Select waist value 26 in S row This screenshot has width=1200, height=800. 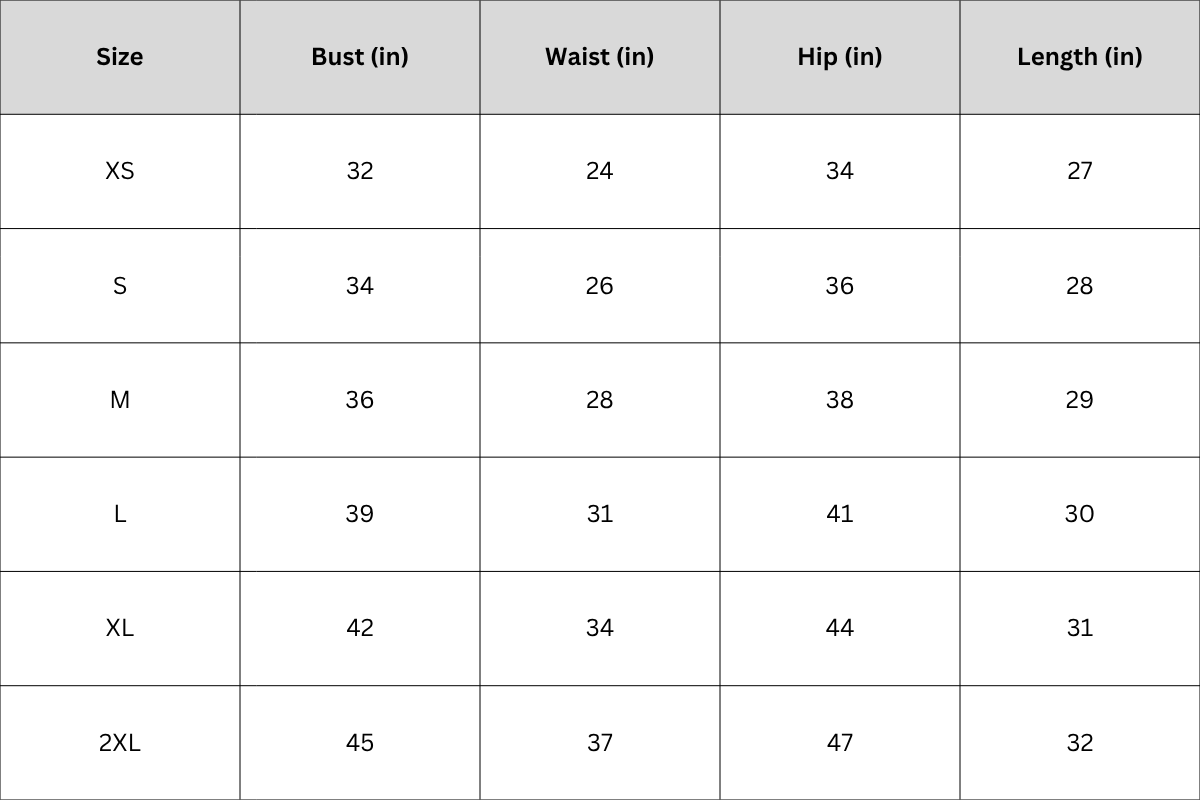600,286
